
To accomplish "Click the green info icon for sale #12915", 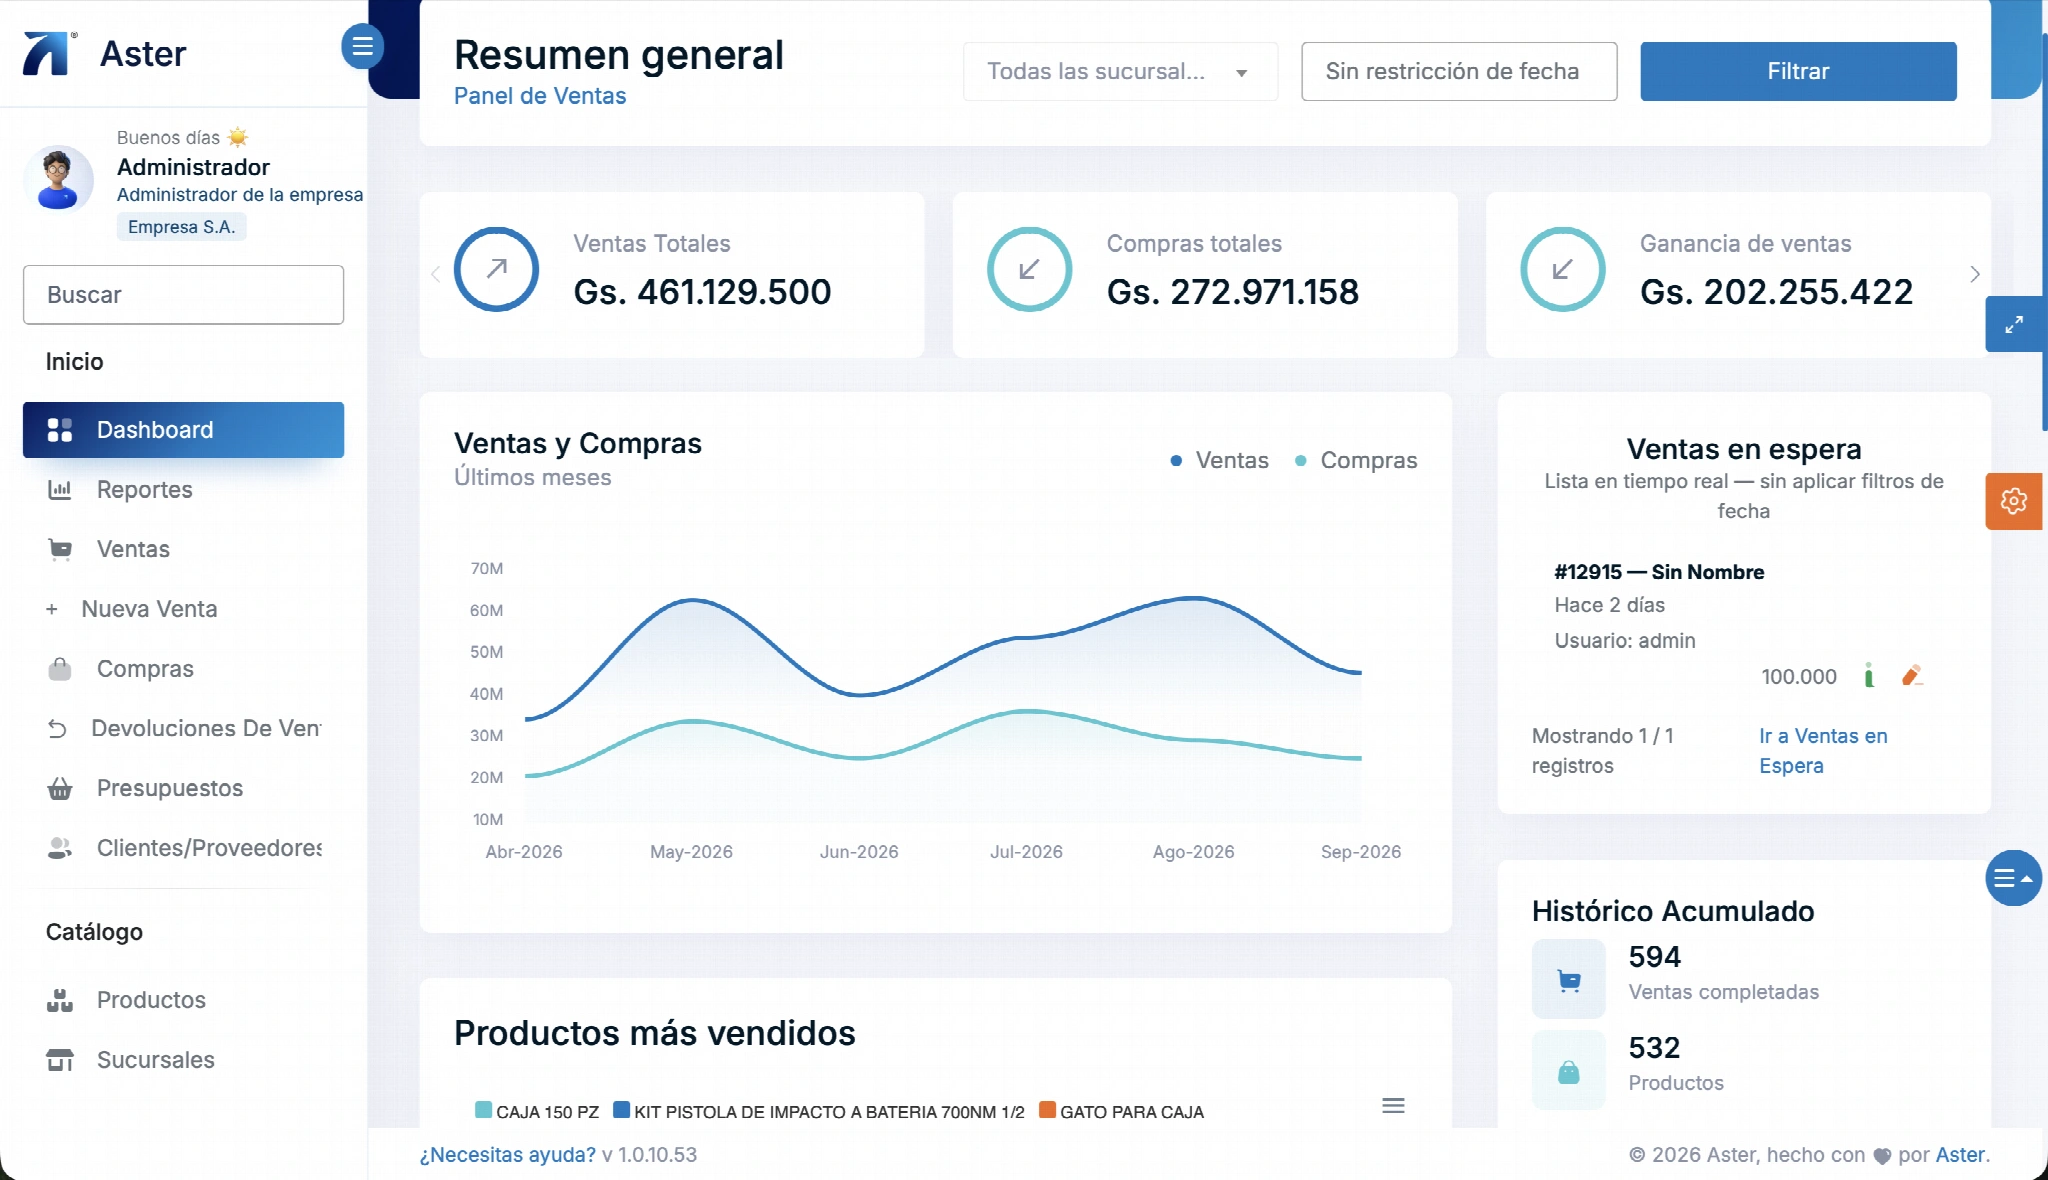I will tap(1868, 676).
